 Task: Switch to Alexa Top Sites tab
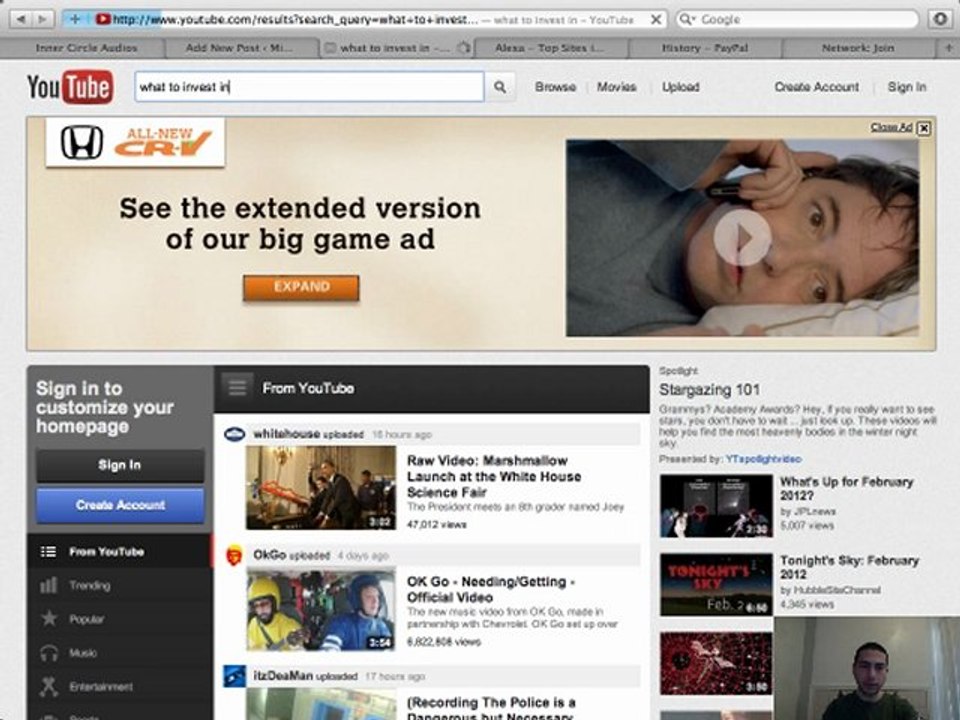click(549, 48)
